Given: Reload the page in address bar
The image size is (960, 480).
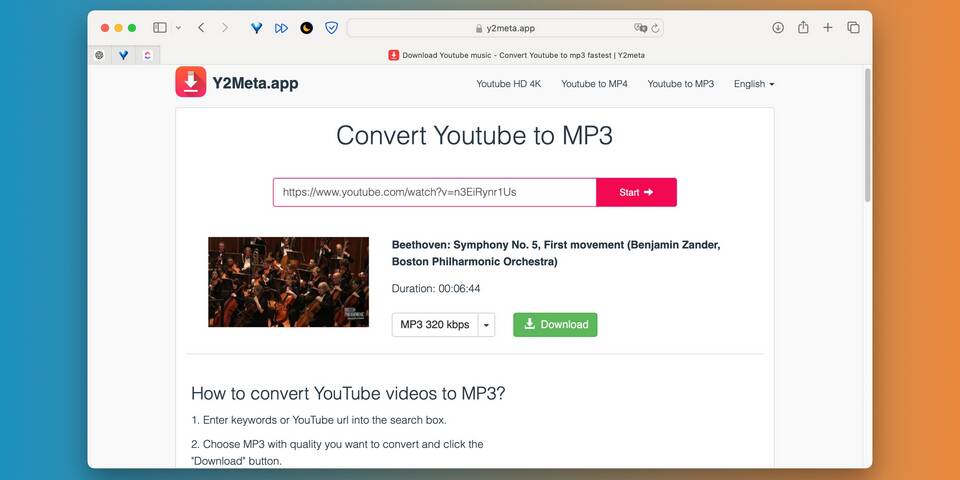Looking at the screenshot, I should [x=656, y=28].
